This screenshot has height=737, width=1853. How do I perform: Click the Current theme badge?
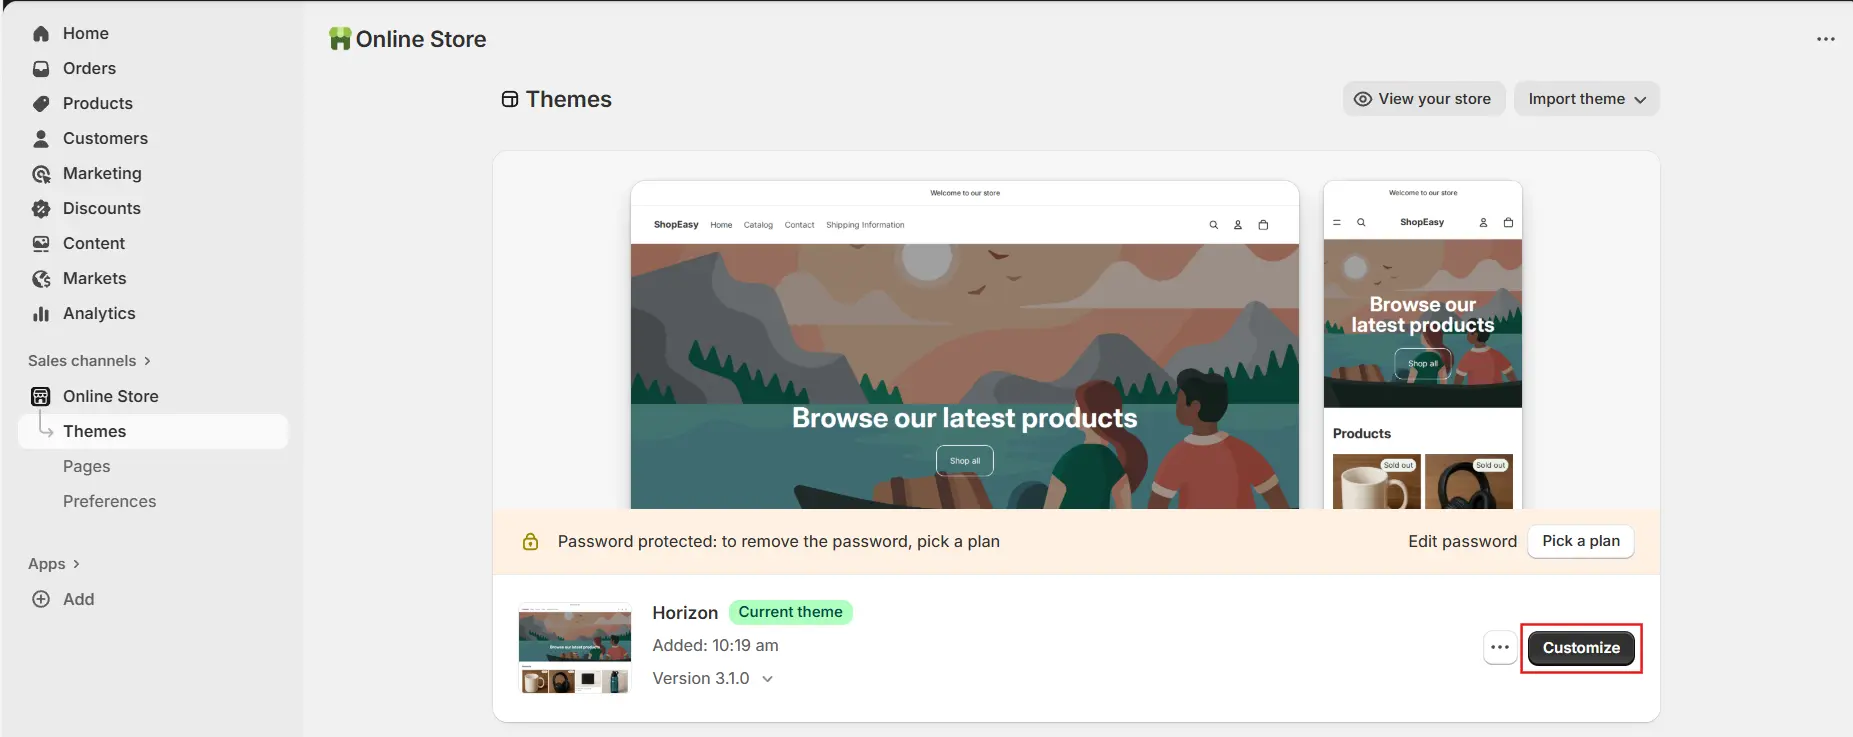tap(790, 612)
